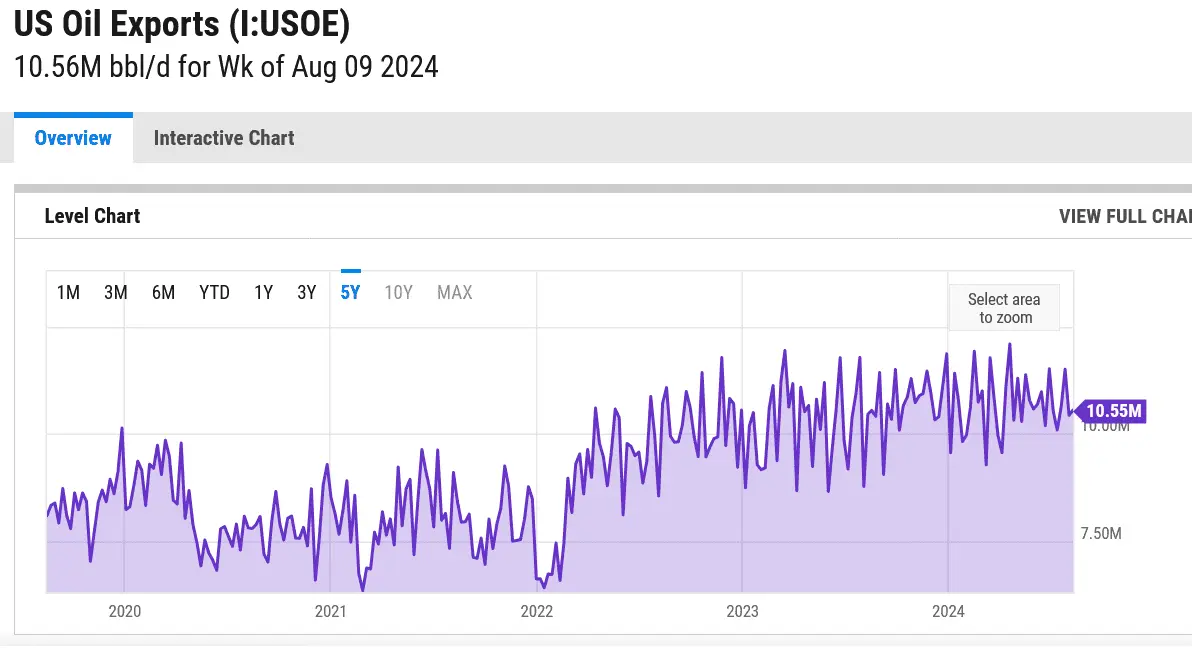This screenshot has height=661, width=1192.
Task: Select the YTD range
Action: click(214, 293)
